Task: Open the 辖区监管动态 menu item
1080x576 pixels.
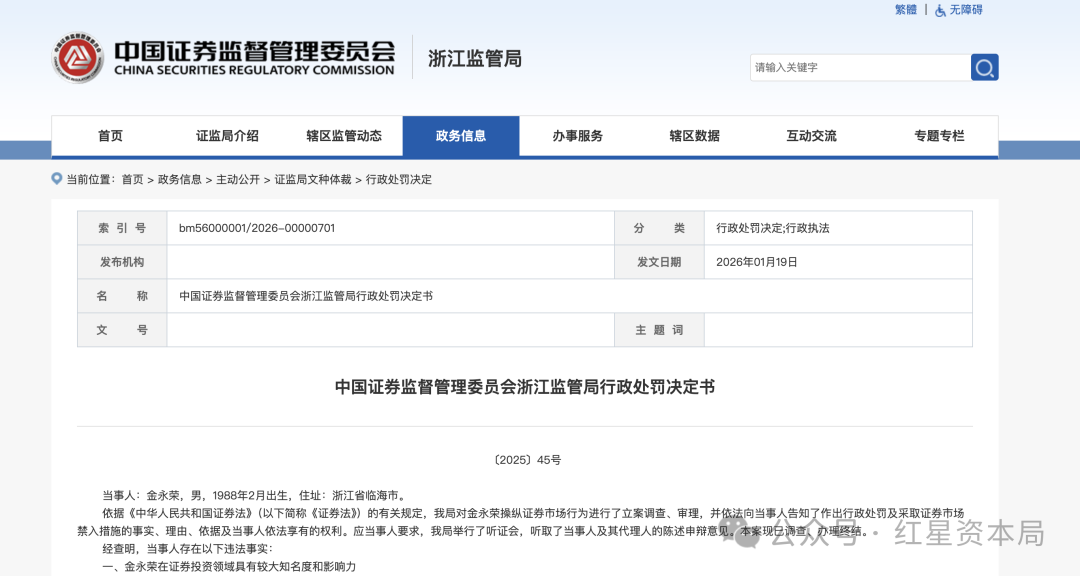Action: (344, 136)
